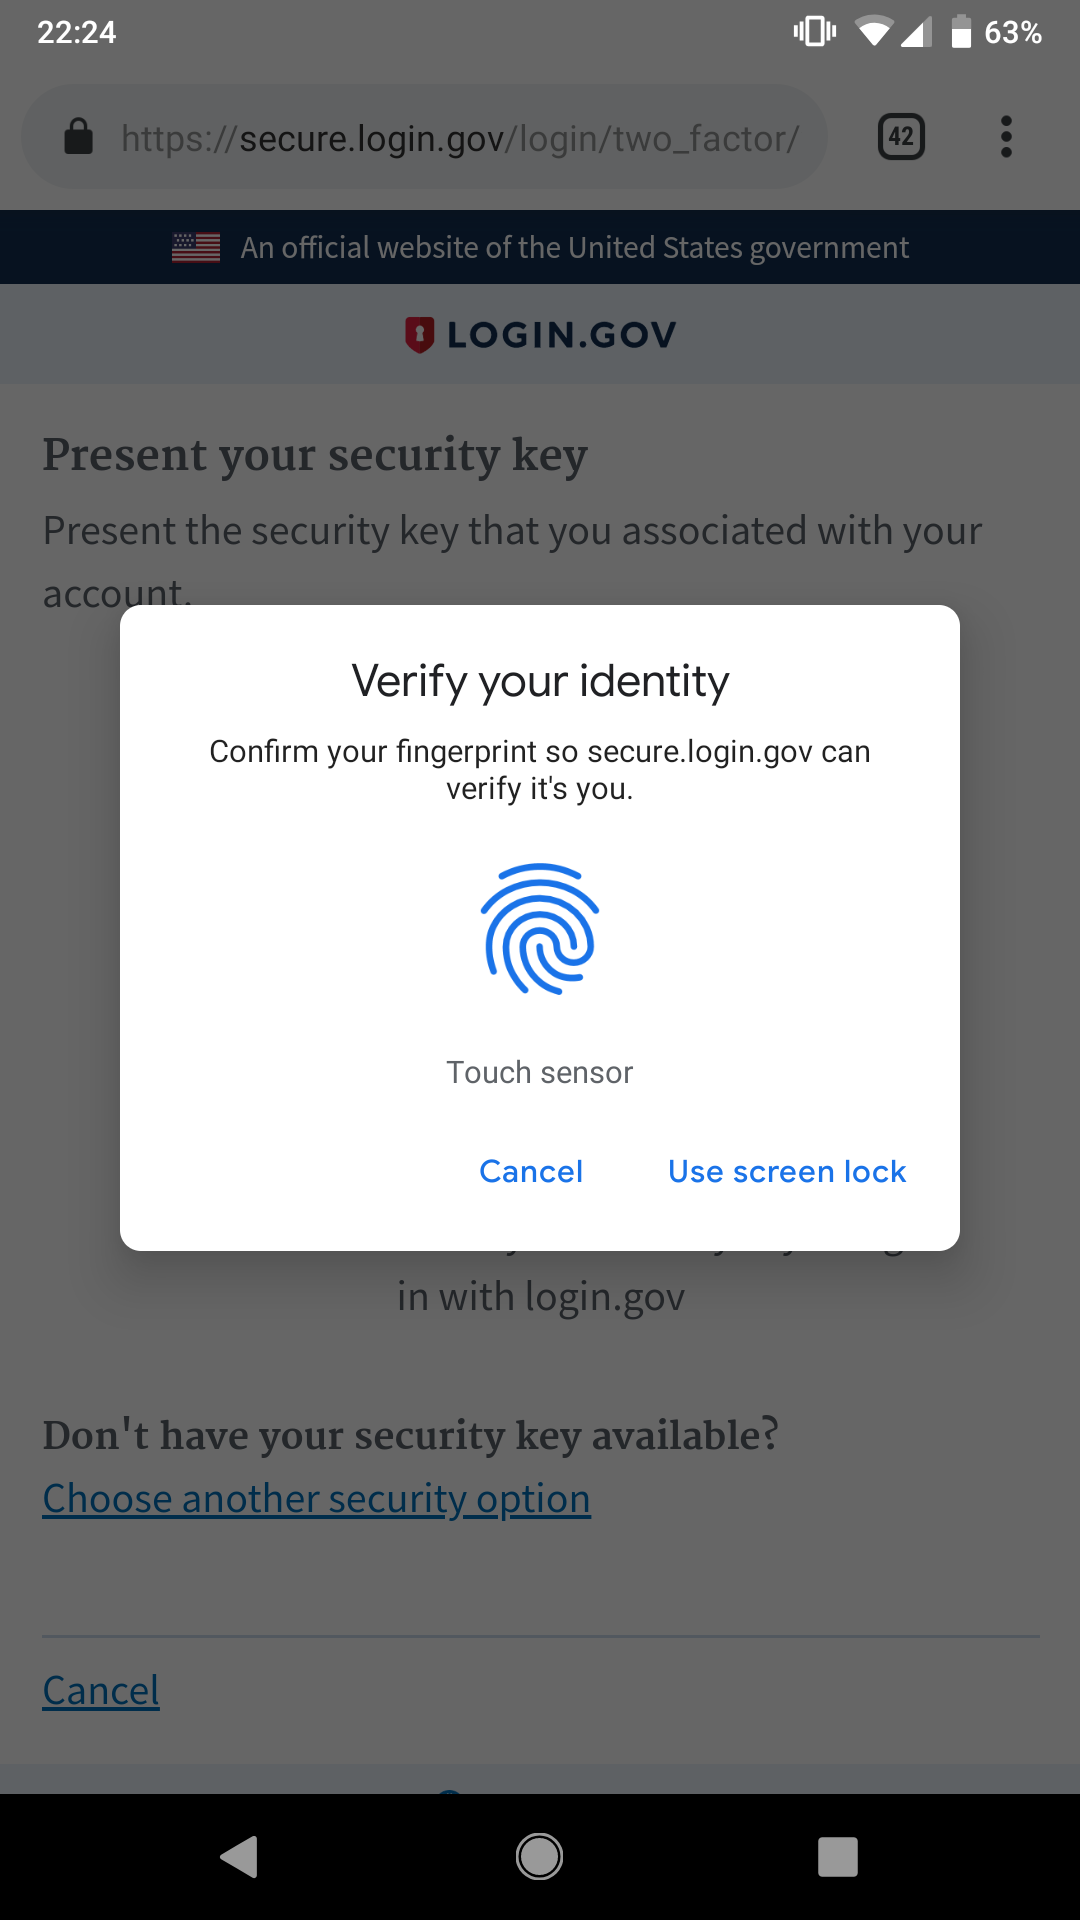This screenshot has width=1080, height=1920.
Task: Tap the fingerprint sensor icon
Action: point(539,930)
